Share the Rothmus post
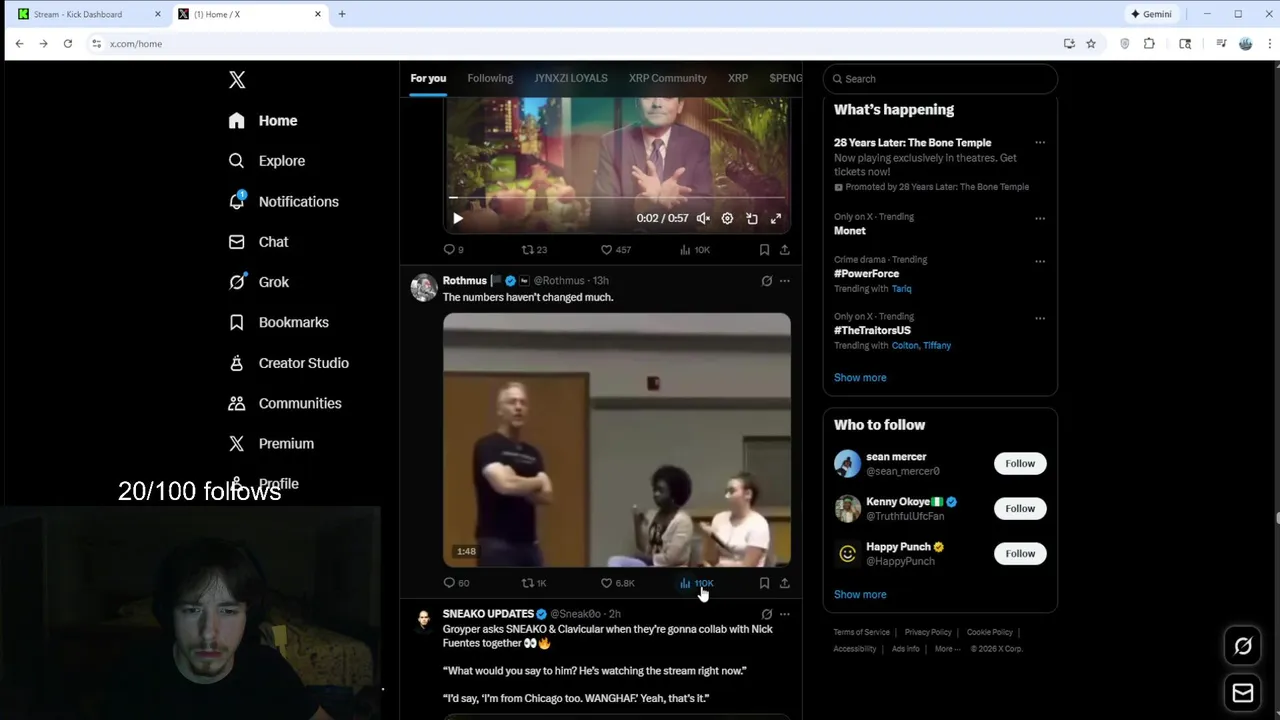 tap(785, 583)
